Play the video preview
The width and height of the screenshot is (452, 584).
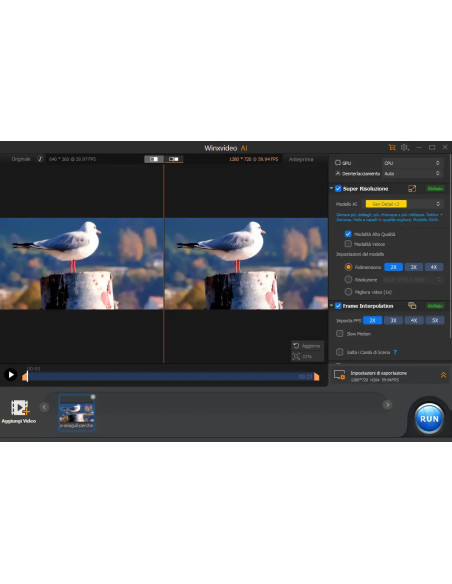coord(11,374)
